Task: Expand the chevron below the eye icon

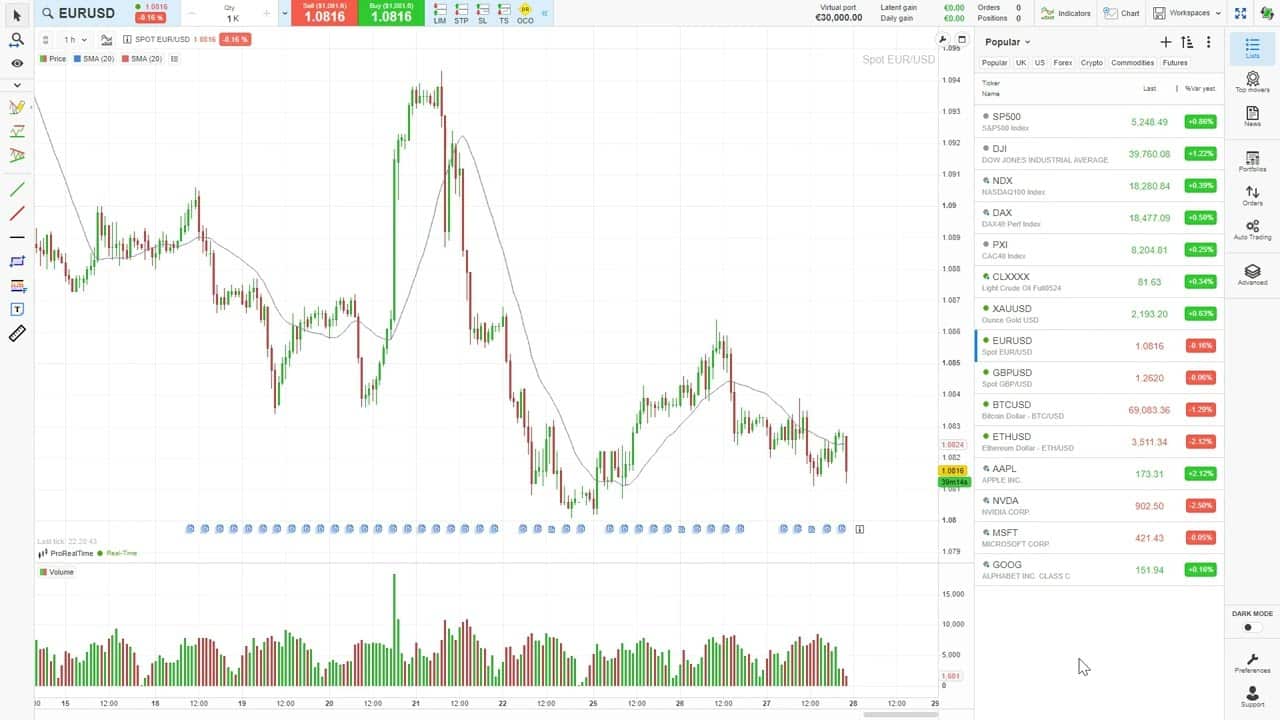Action: pyautogui.click(x=17, y=85)
